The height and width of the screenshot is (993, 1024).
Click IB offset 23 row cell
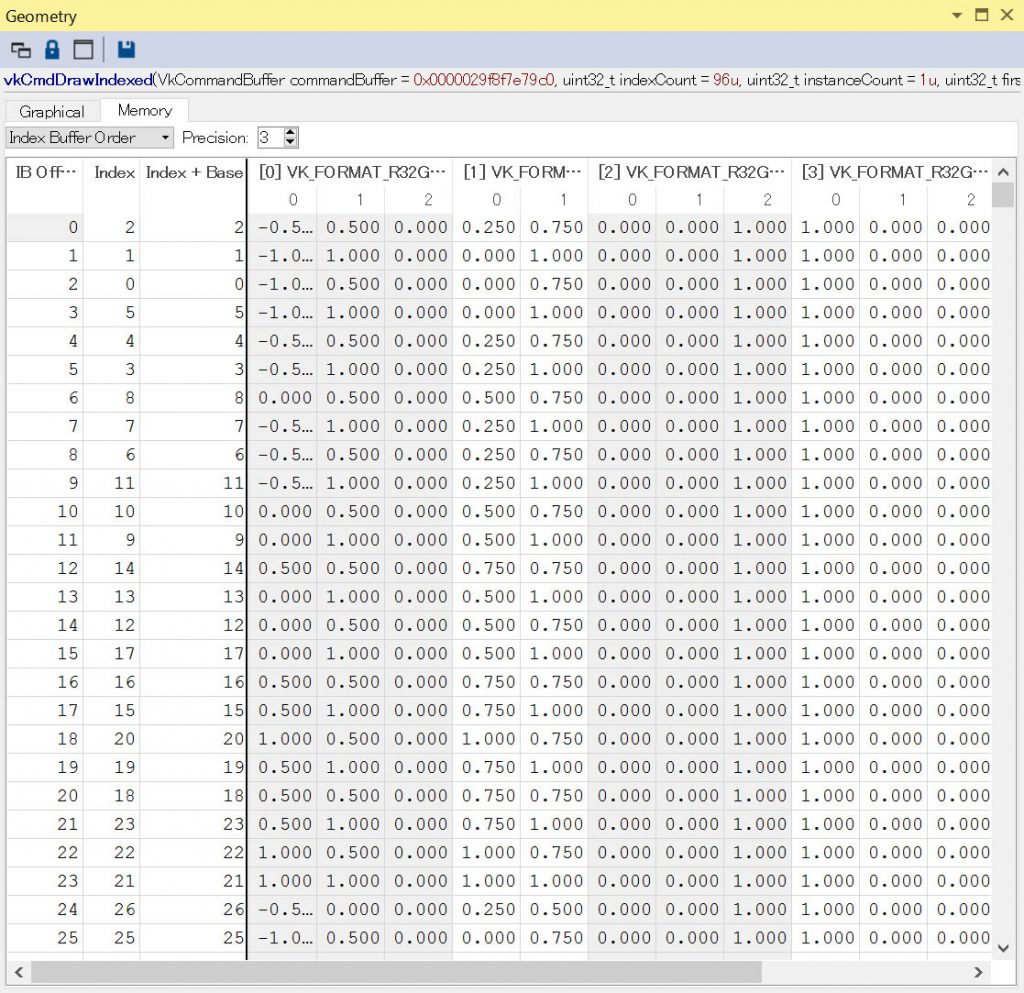(x=45, y=881)
